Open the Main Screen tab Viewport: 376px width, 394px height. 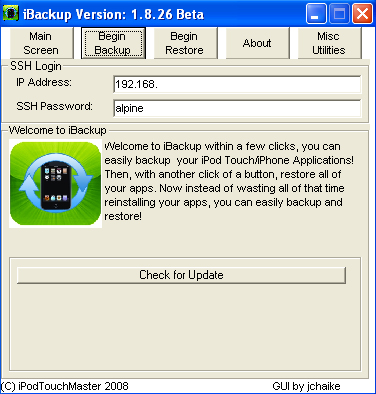point(41,43)
